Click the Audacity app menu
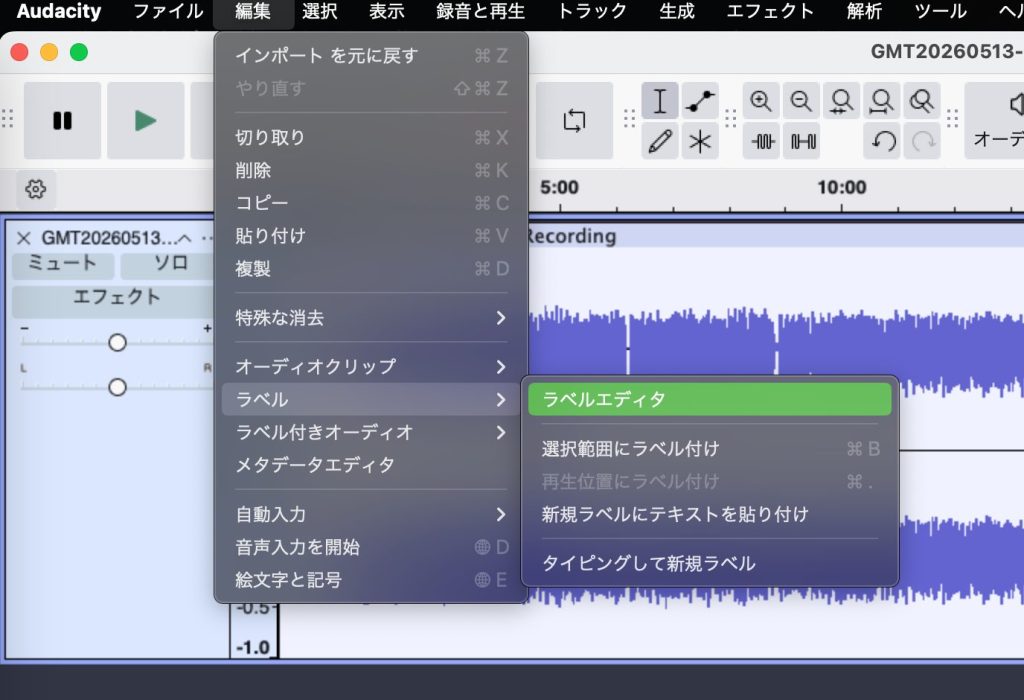 coord(59,12)
